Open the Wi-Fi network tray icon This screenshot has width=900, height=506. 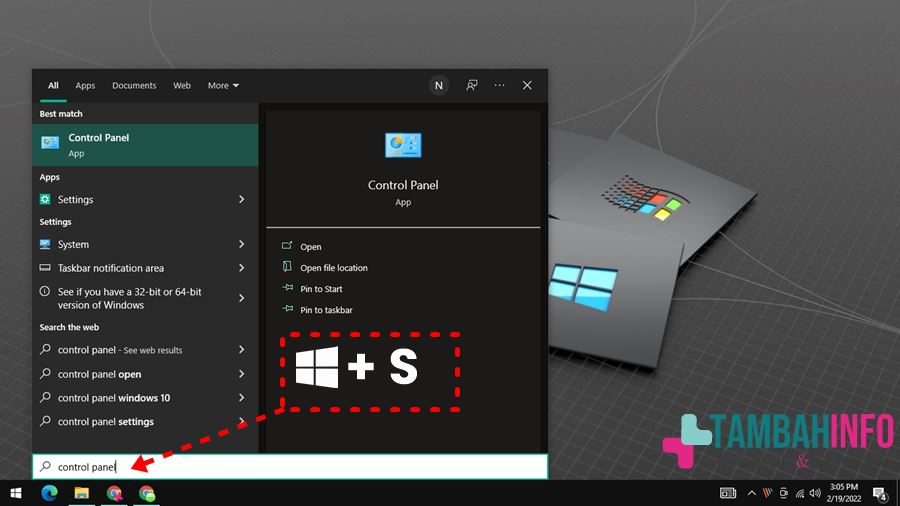coord(800,493)
